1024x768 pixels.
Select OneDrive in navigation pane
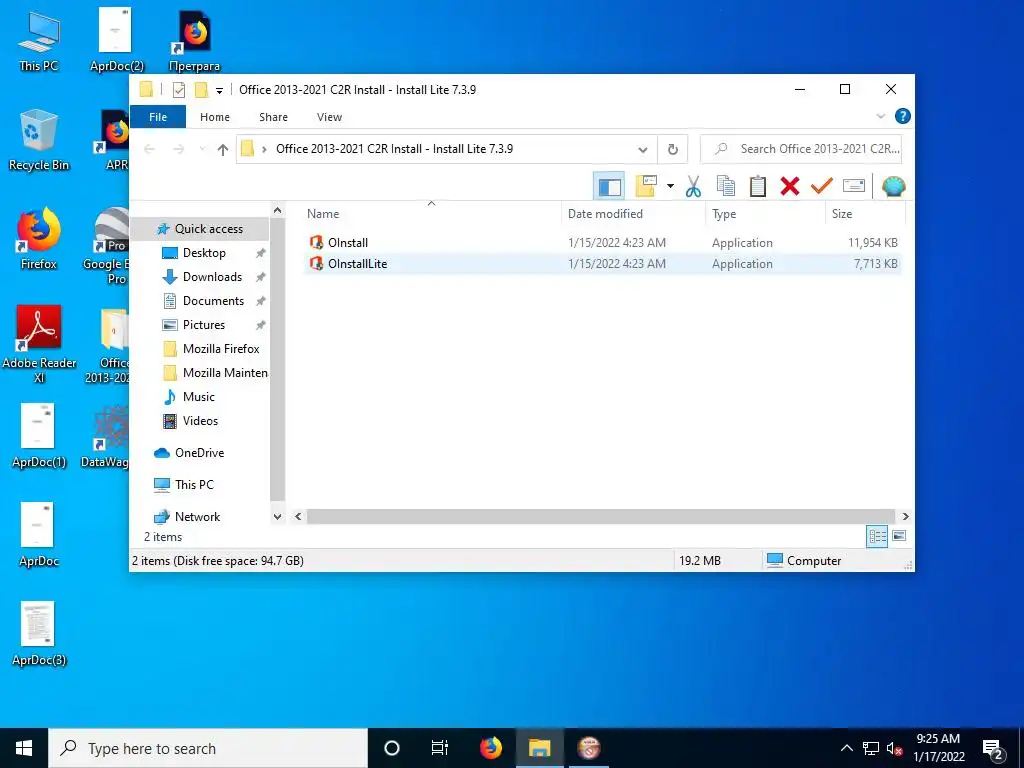199,453
